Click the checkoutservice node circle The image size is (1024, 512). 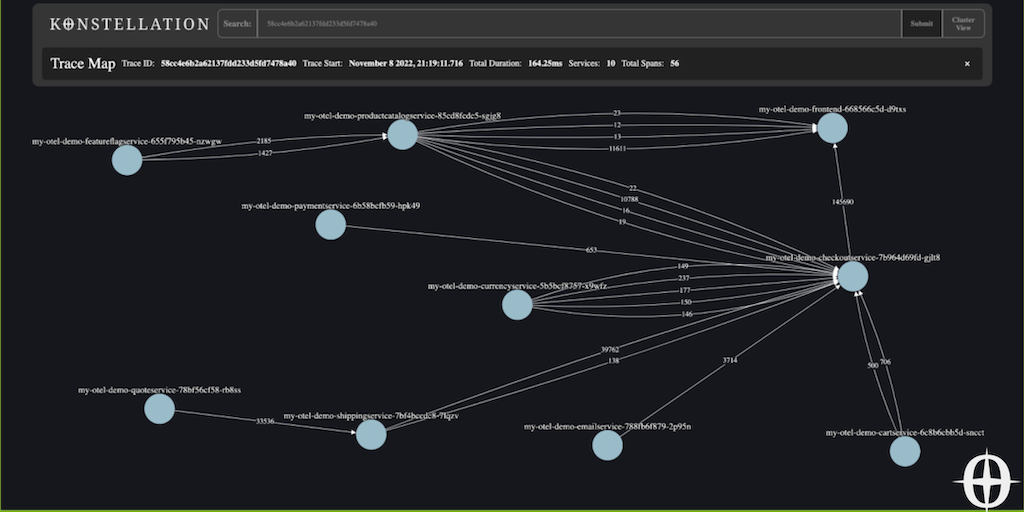point(853,276)
